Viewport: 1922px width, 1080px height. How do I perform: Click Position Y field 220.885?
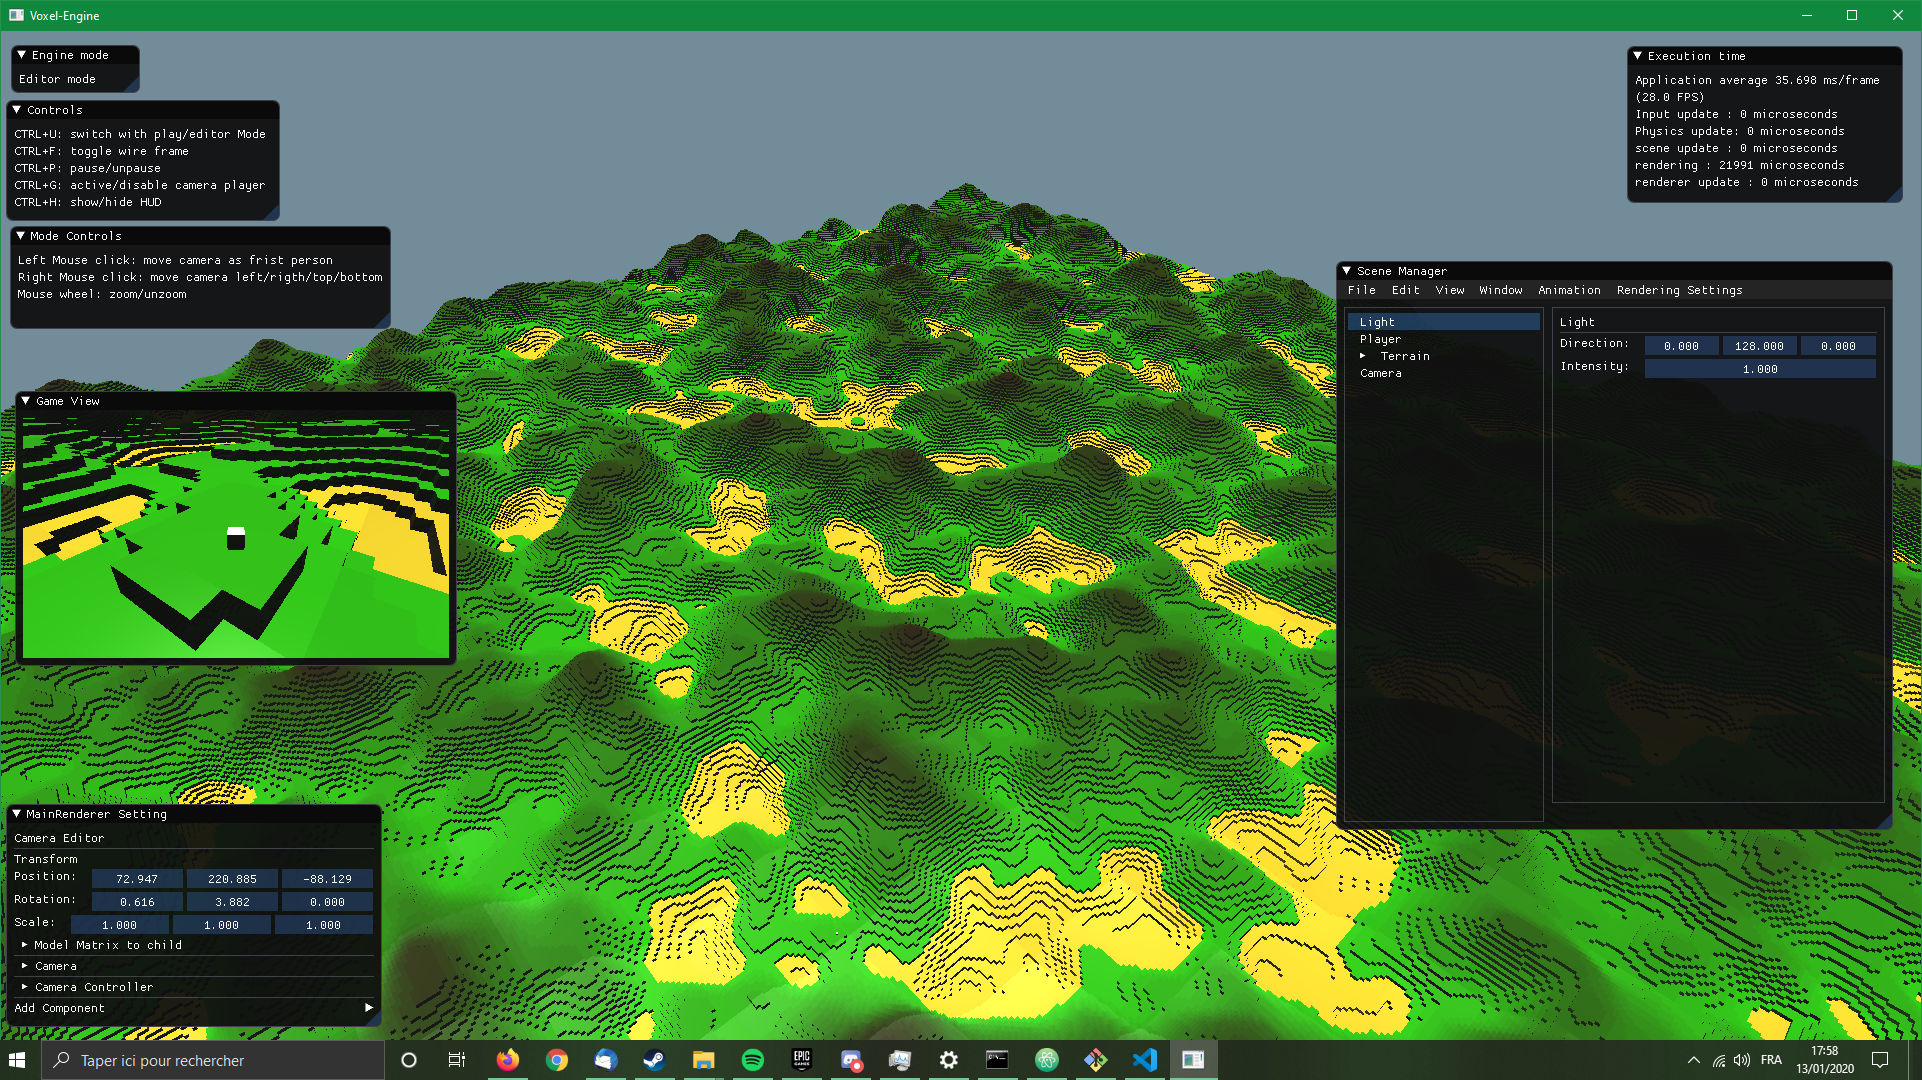pyautogui.click(x=232, y=879)
